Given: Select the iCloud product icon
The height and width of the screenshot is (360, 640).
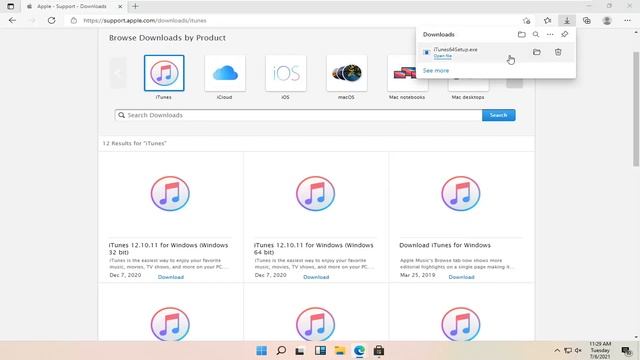Looking at the screenshot, I should tap(225, 73).
